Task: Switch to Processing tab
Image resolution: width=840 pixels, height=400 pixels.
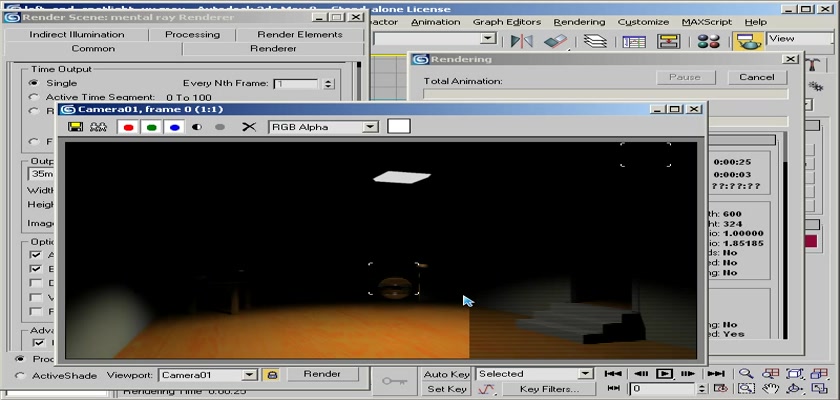Action: pyautogui.click(x=192, y=34)
